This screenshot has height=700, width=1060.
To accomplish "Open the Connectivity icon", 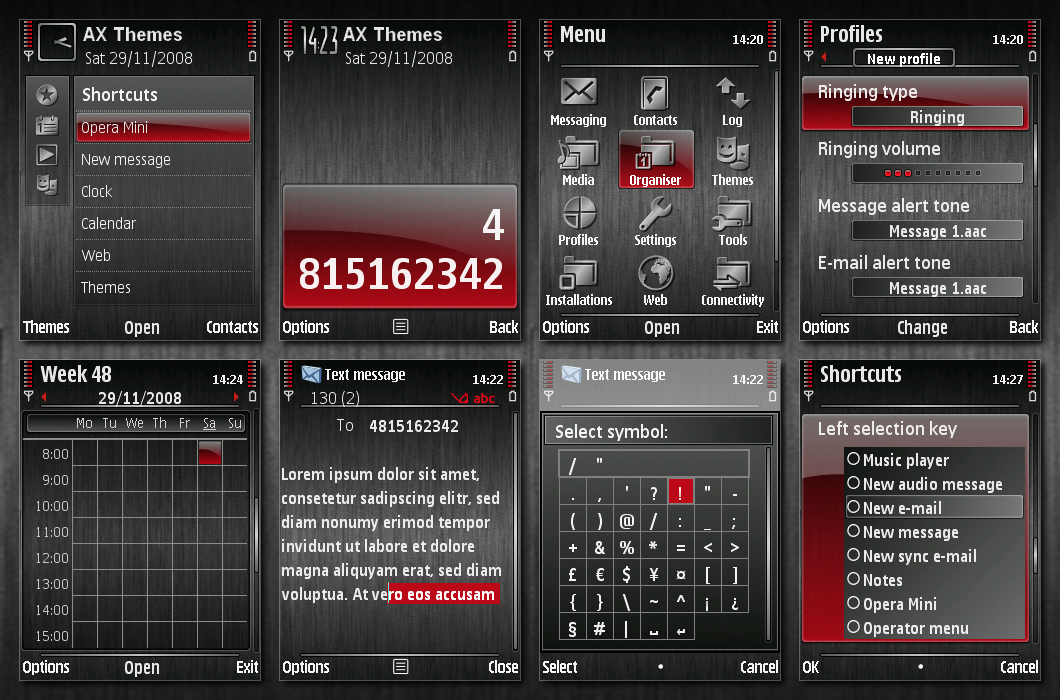I will 732,273.
